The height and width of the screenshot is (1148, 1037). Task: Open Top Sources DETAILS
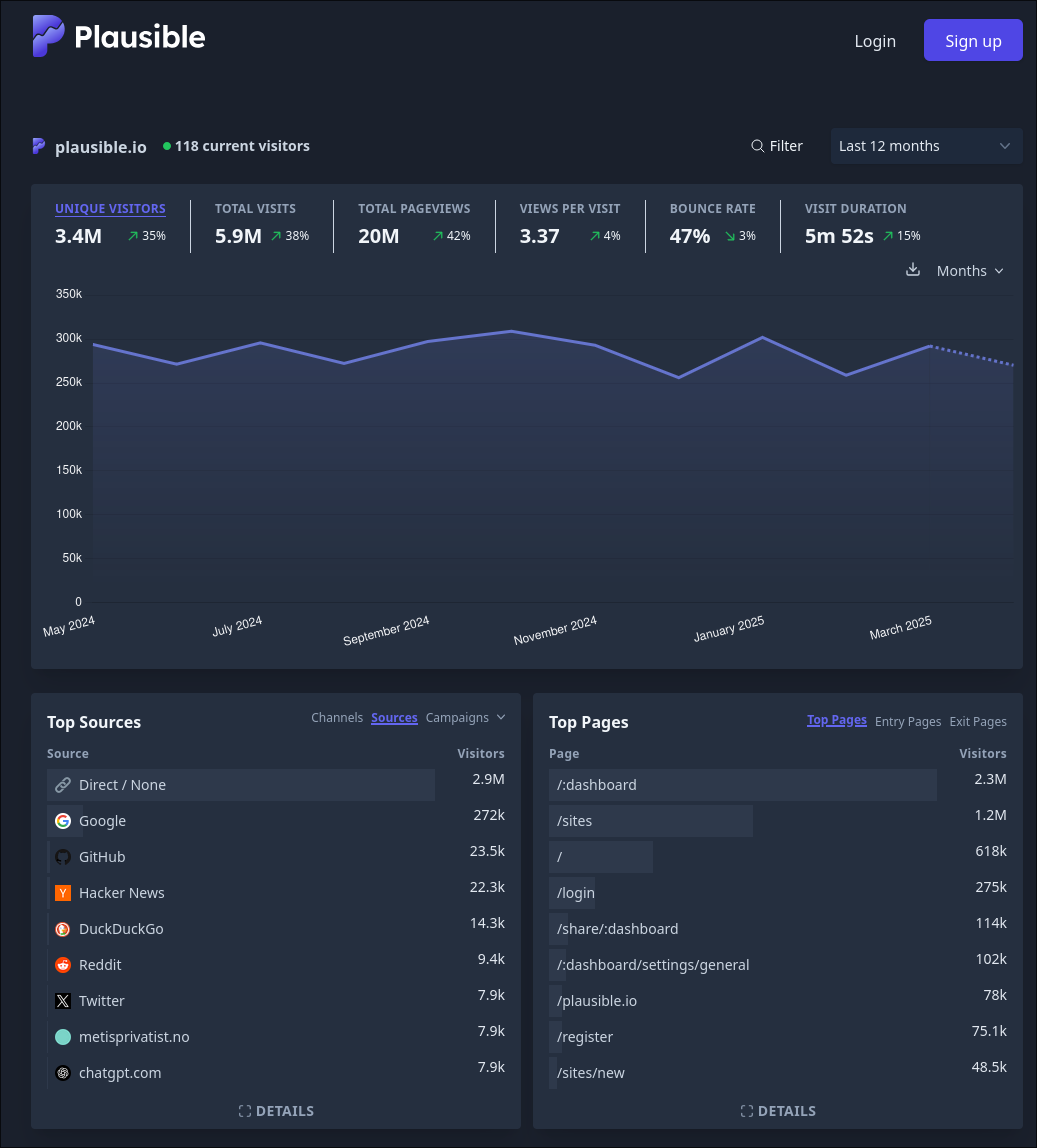(276, 1111)
